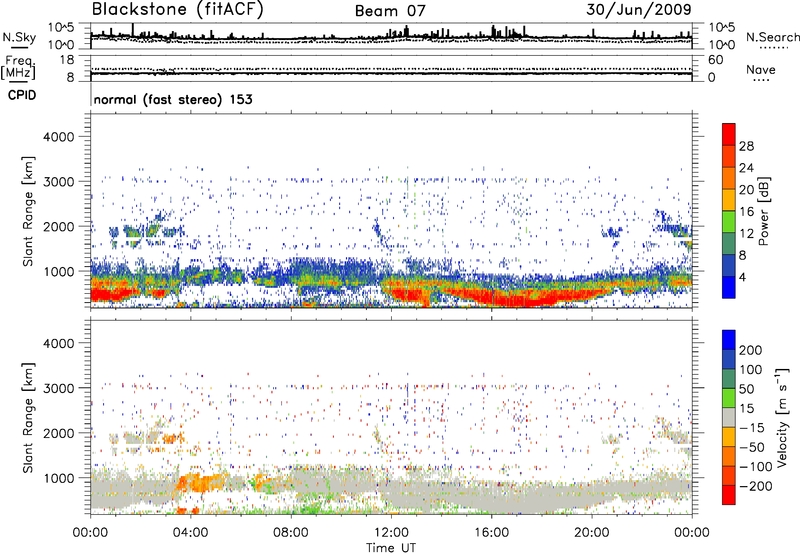This screenshot has height=554, width=800.
Task: Click the '3000' tick on velocity plot axis
Action: pyautogui.click(x=58, y=388)
